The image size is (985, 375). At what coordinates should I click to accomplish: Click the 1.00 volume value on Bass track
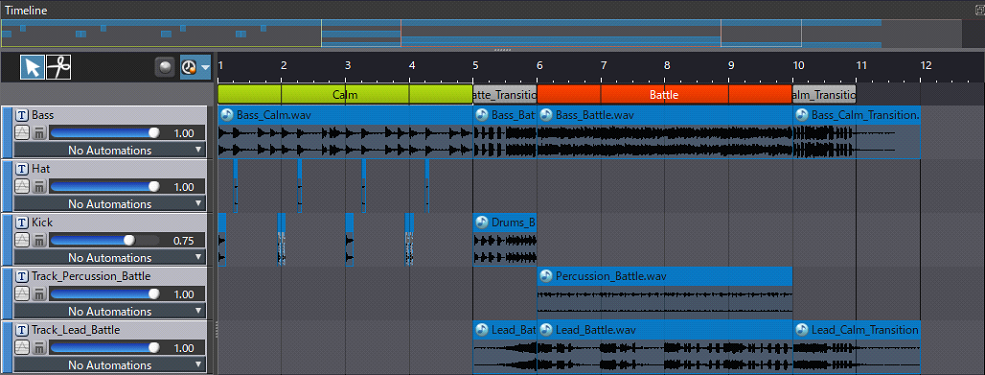(184, 133)
